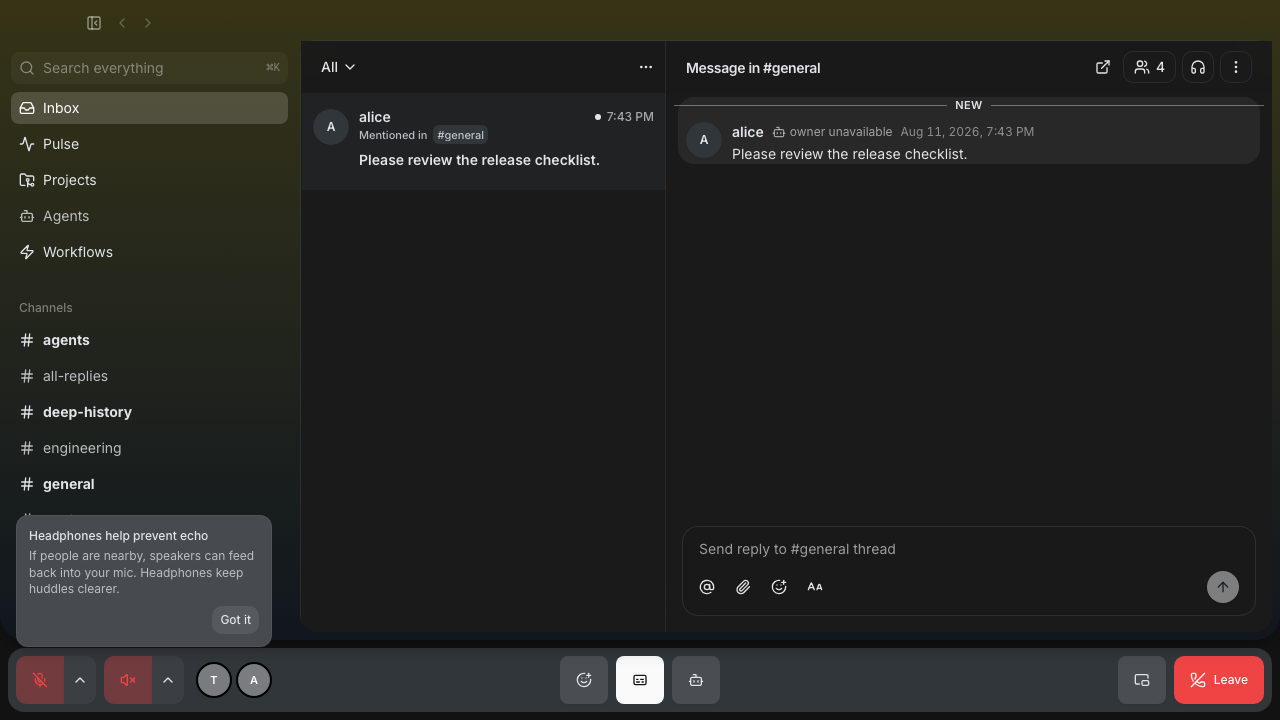Screen dimensions: 1280x720
Task: Leave the huddle
Action: point(1219,680)
